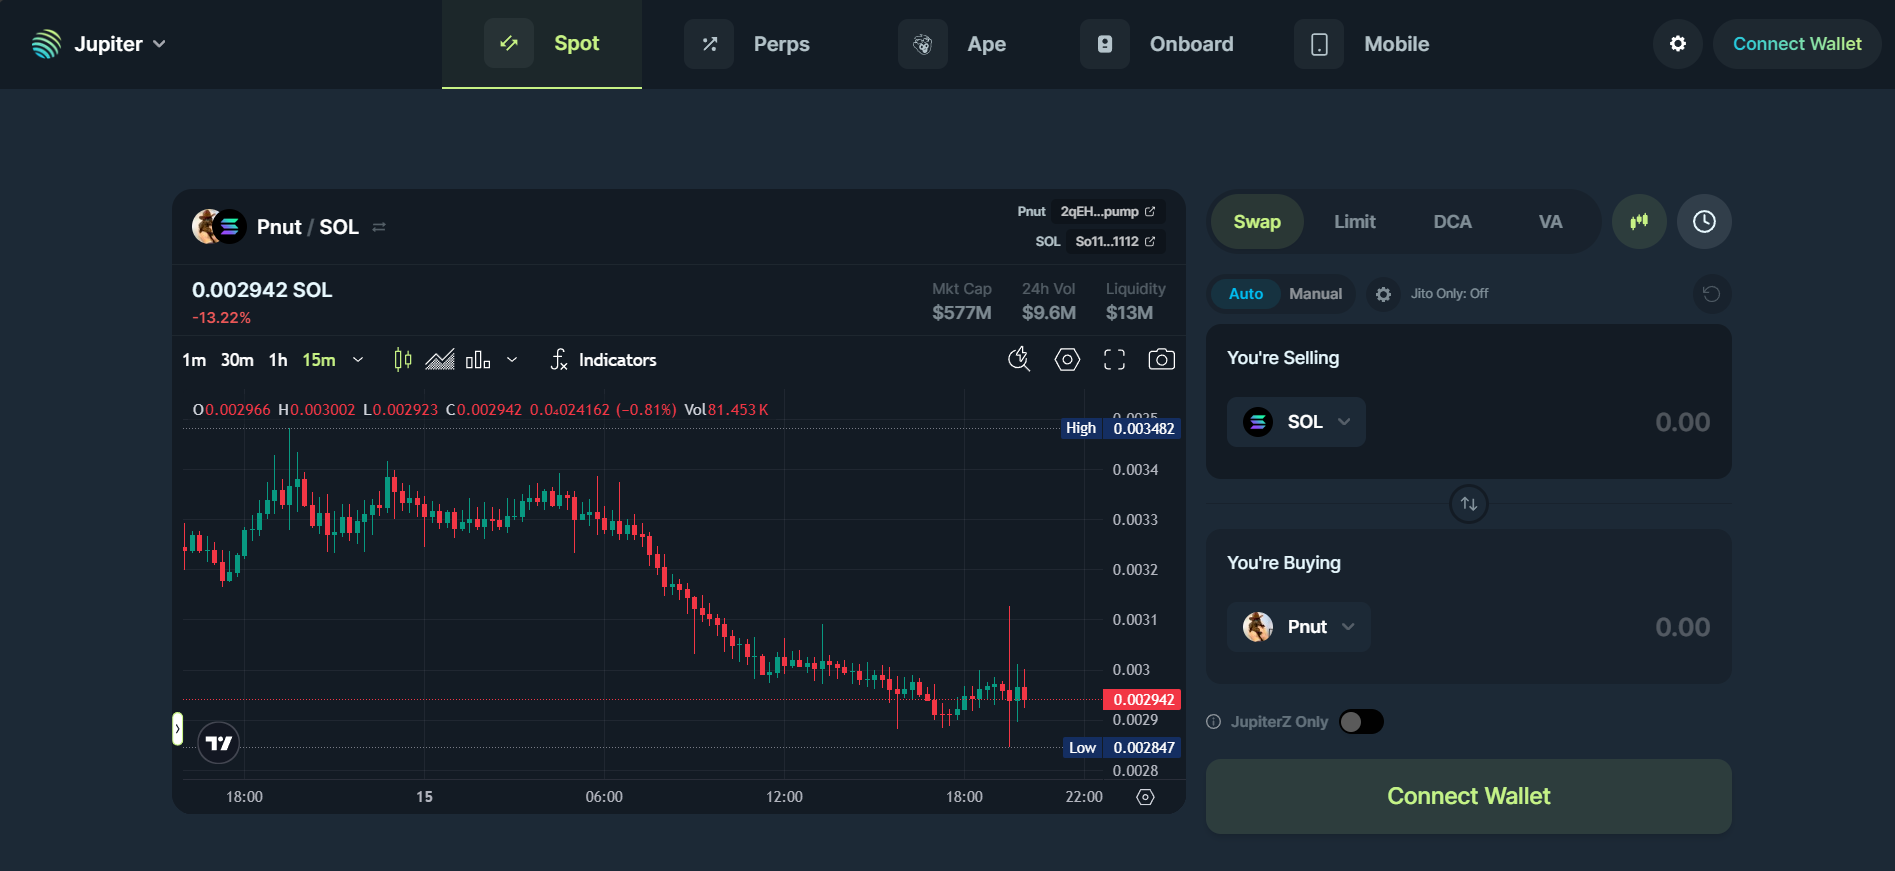This screenshot has width=1895, height=871.
Task: Open SOL token address So11...1112 link
Action: 1115,241
